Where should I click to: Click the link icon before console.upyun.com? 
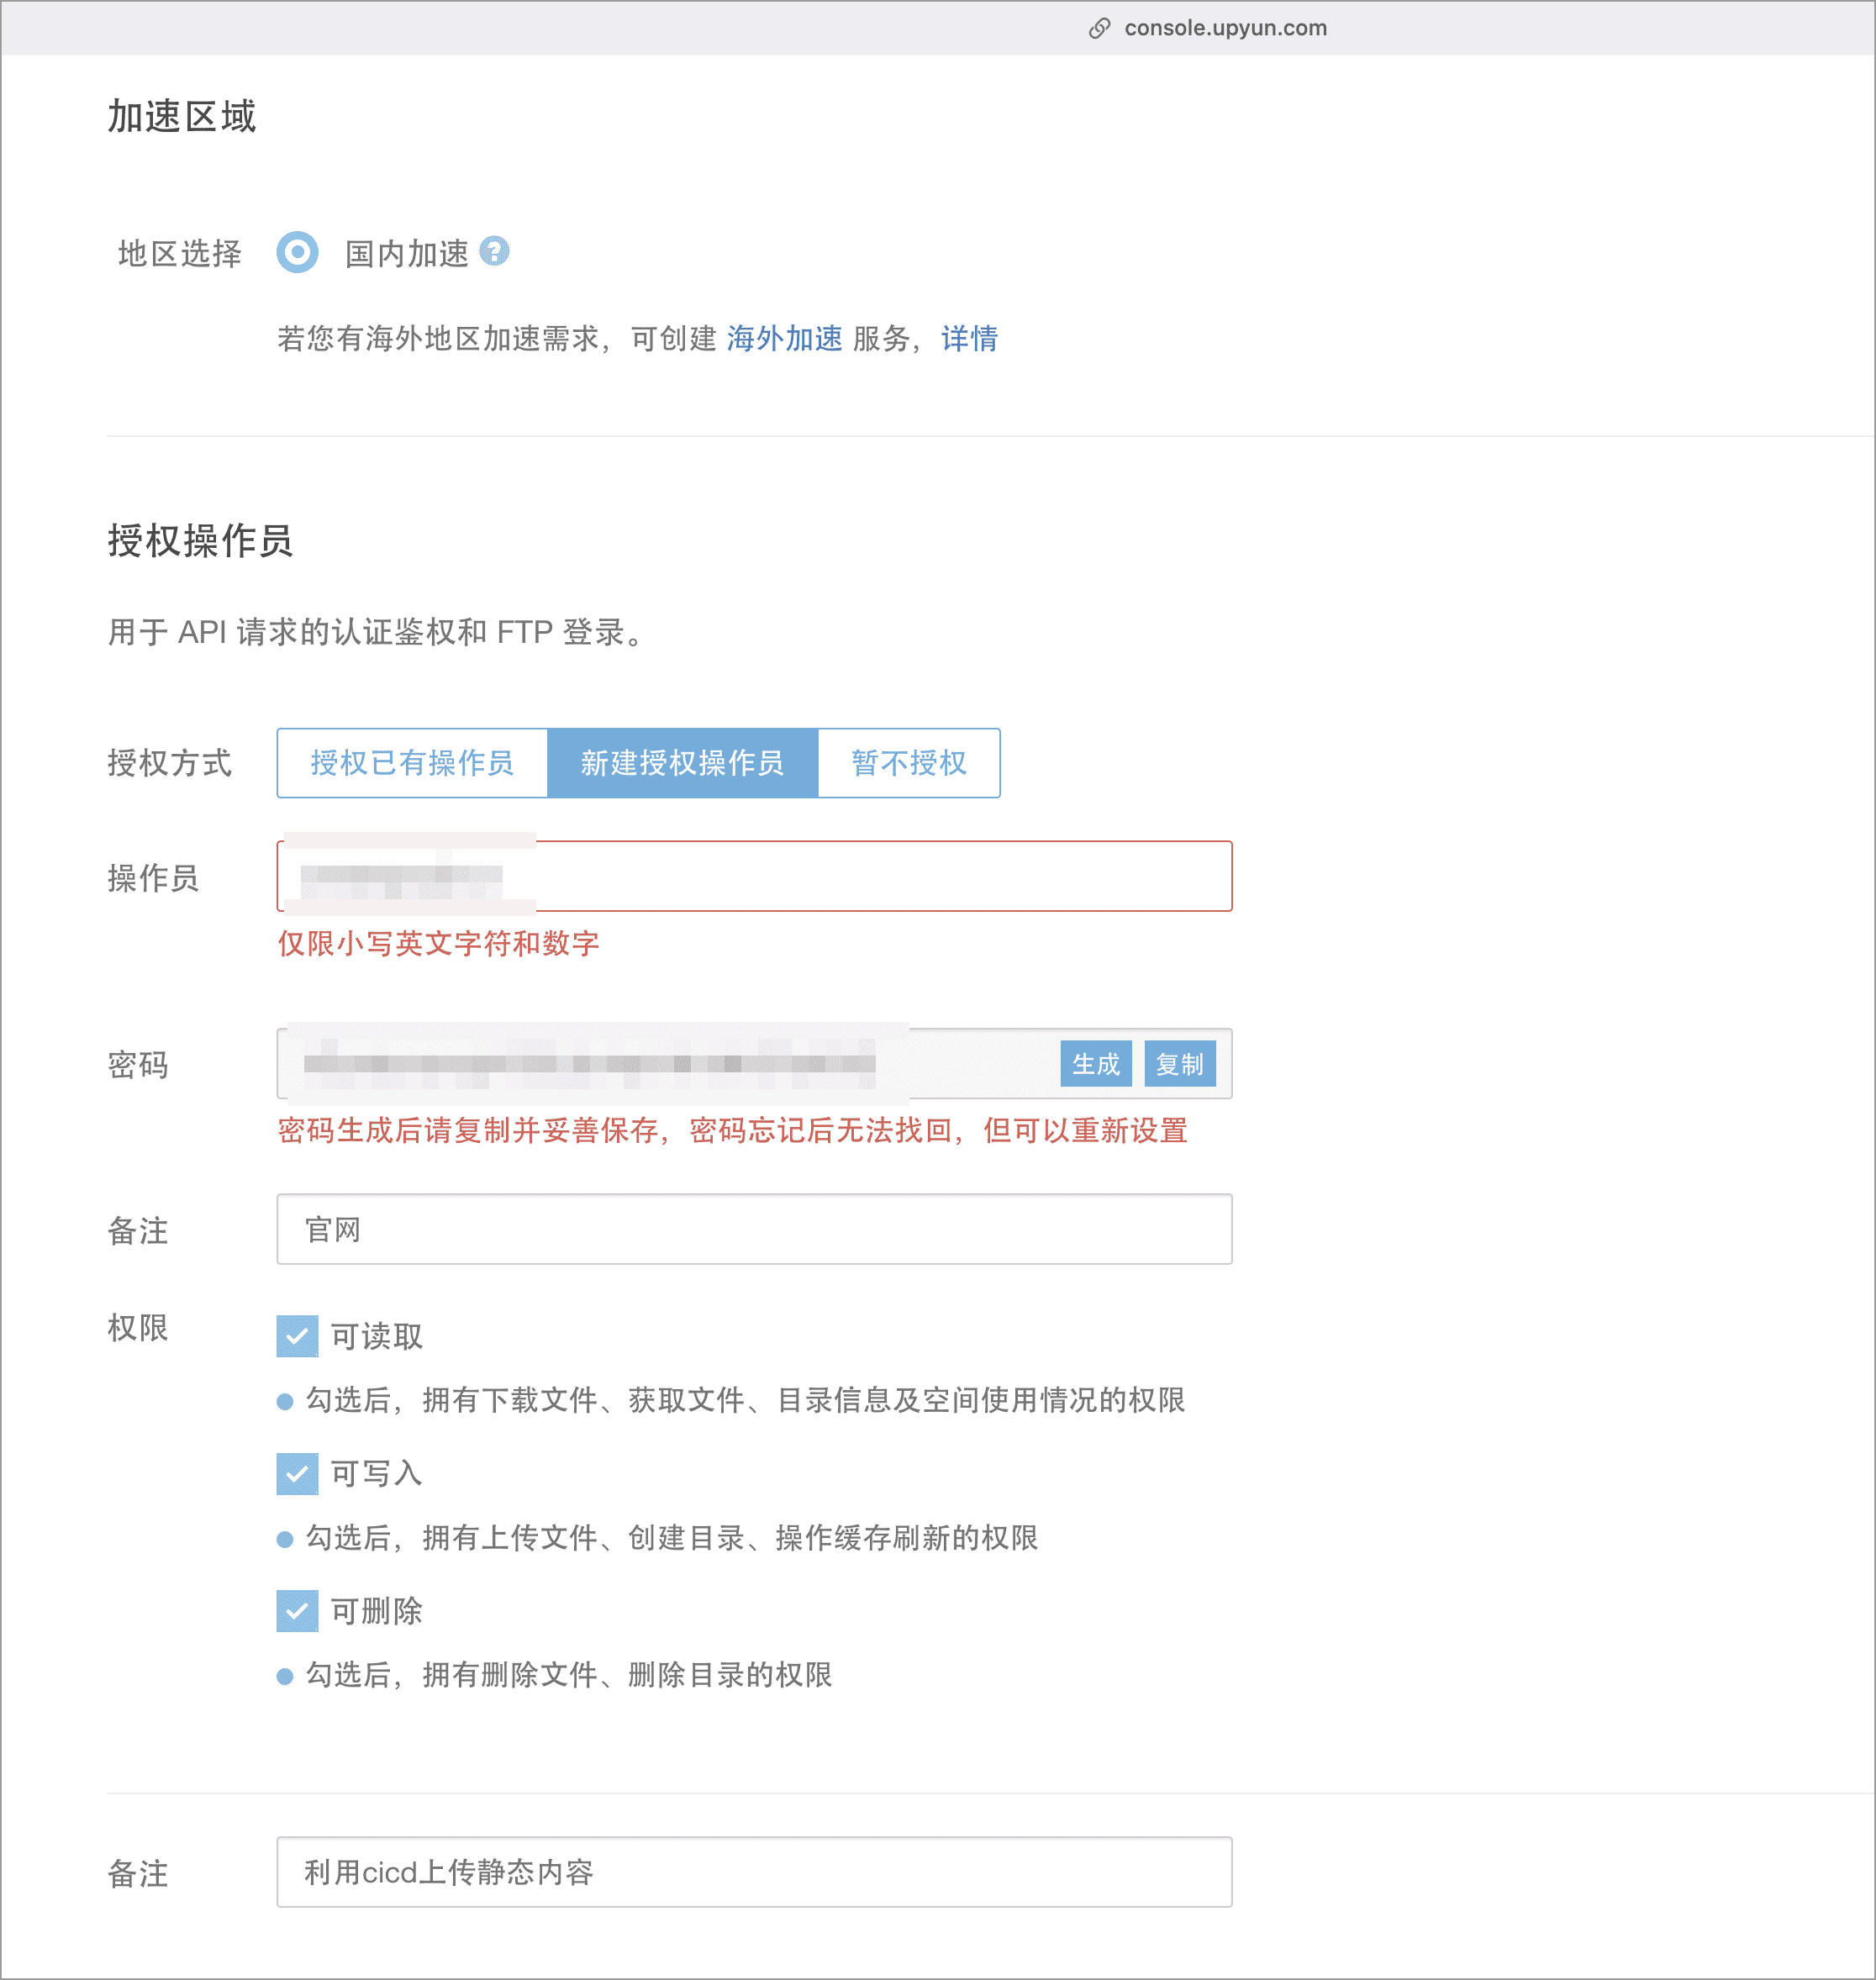(x=1099, y=27)
